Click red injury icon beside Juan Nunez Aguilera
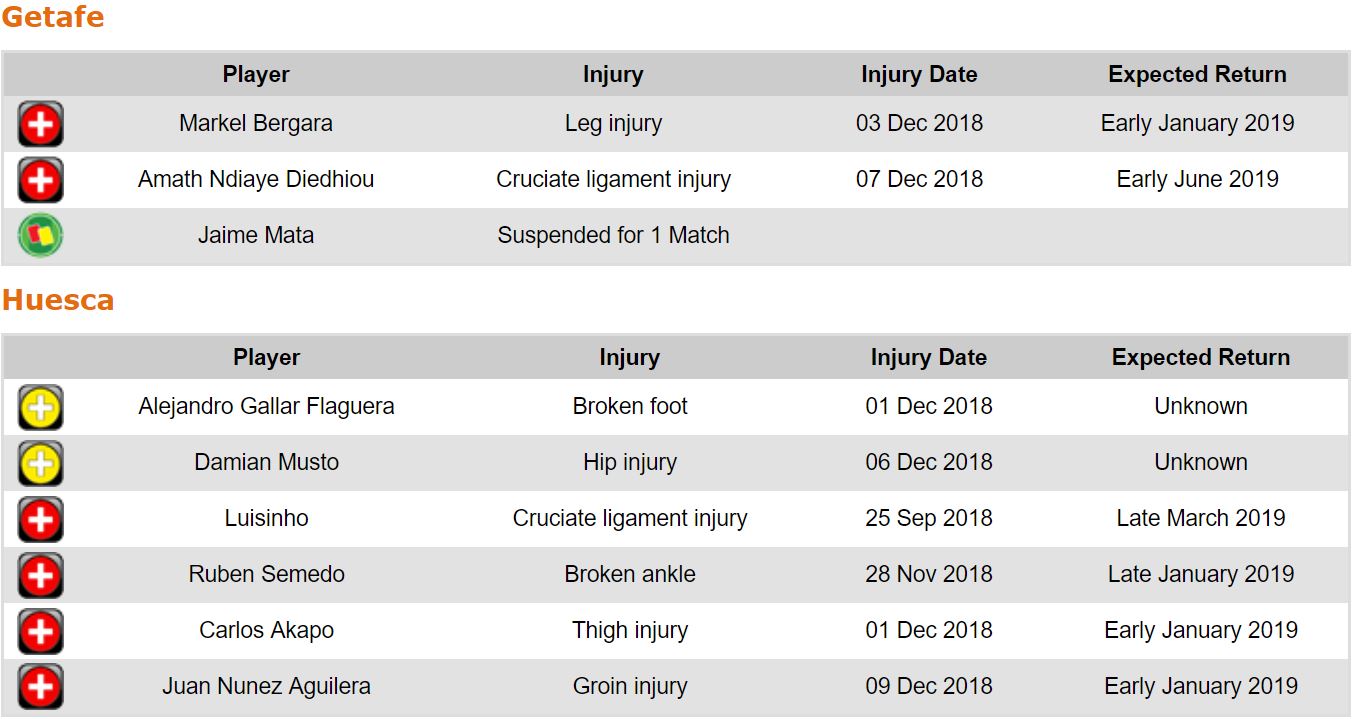Image resolution: width=1352 pixels, height=719 pixels. click(40, 688)
